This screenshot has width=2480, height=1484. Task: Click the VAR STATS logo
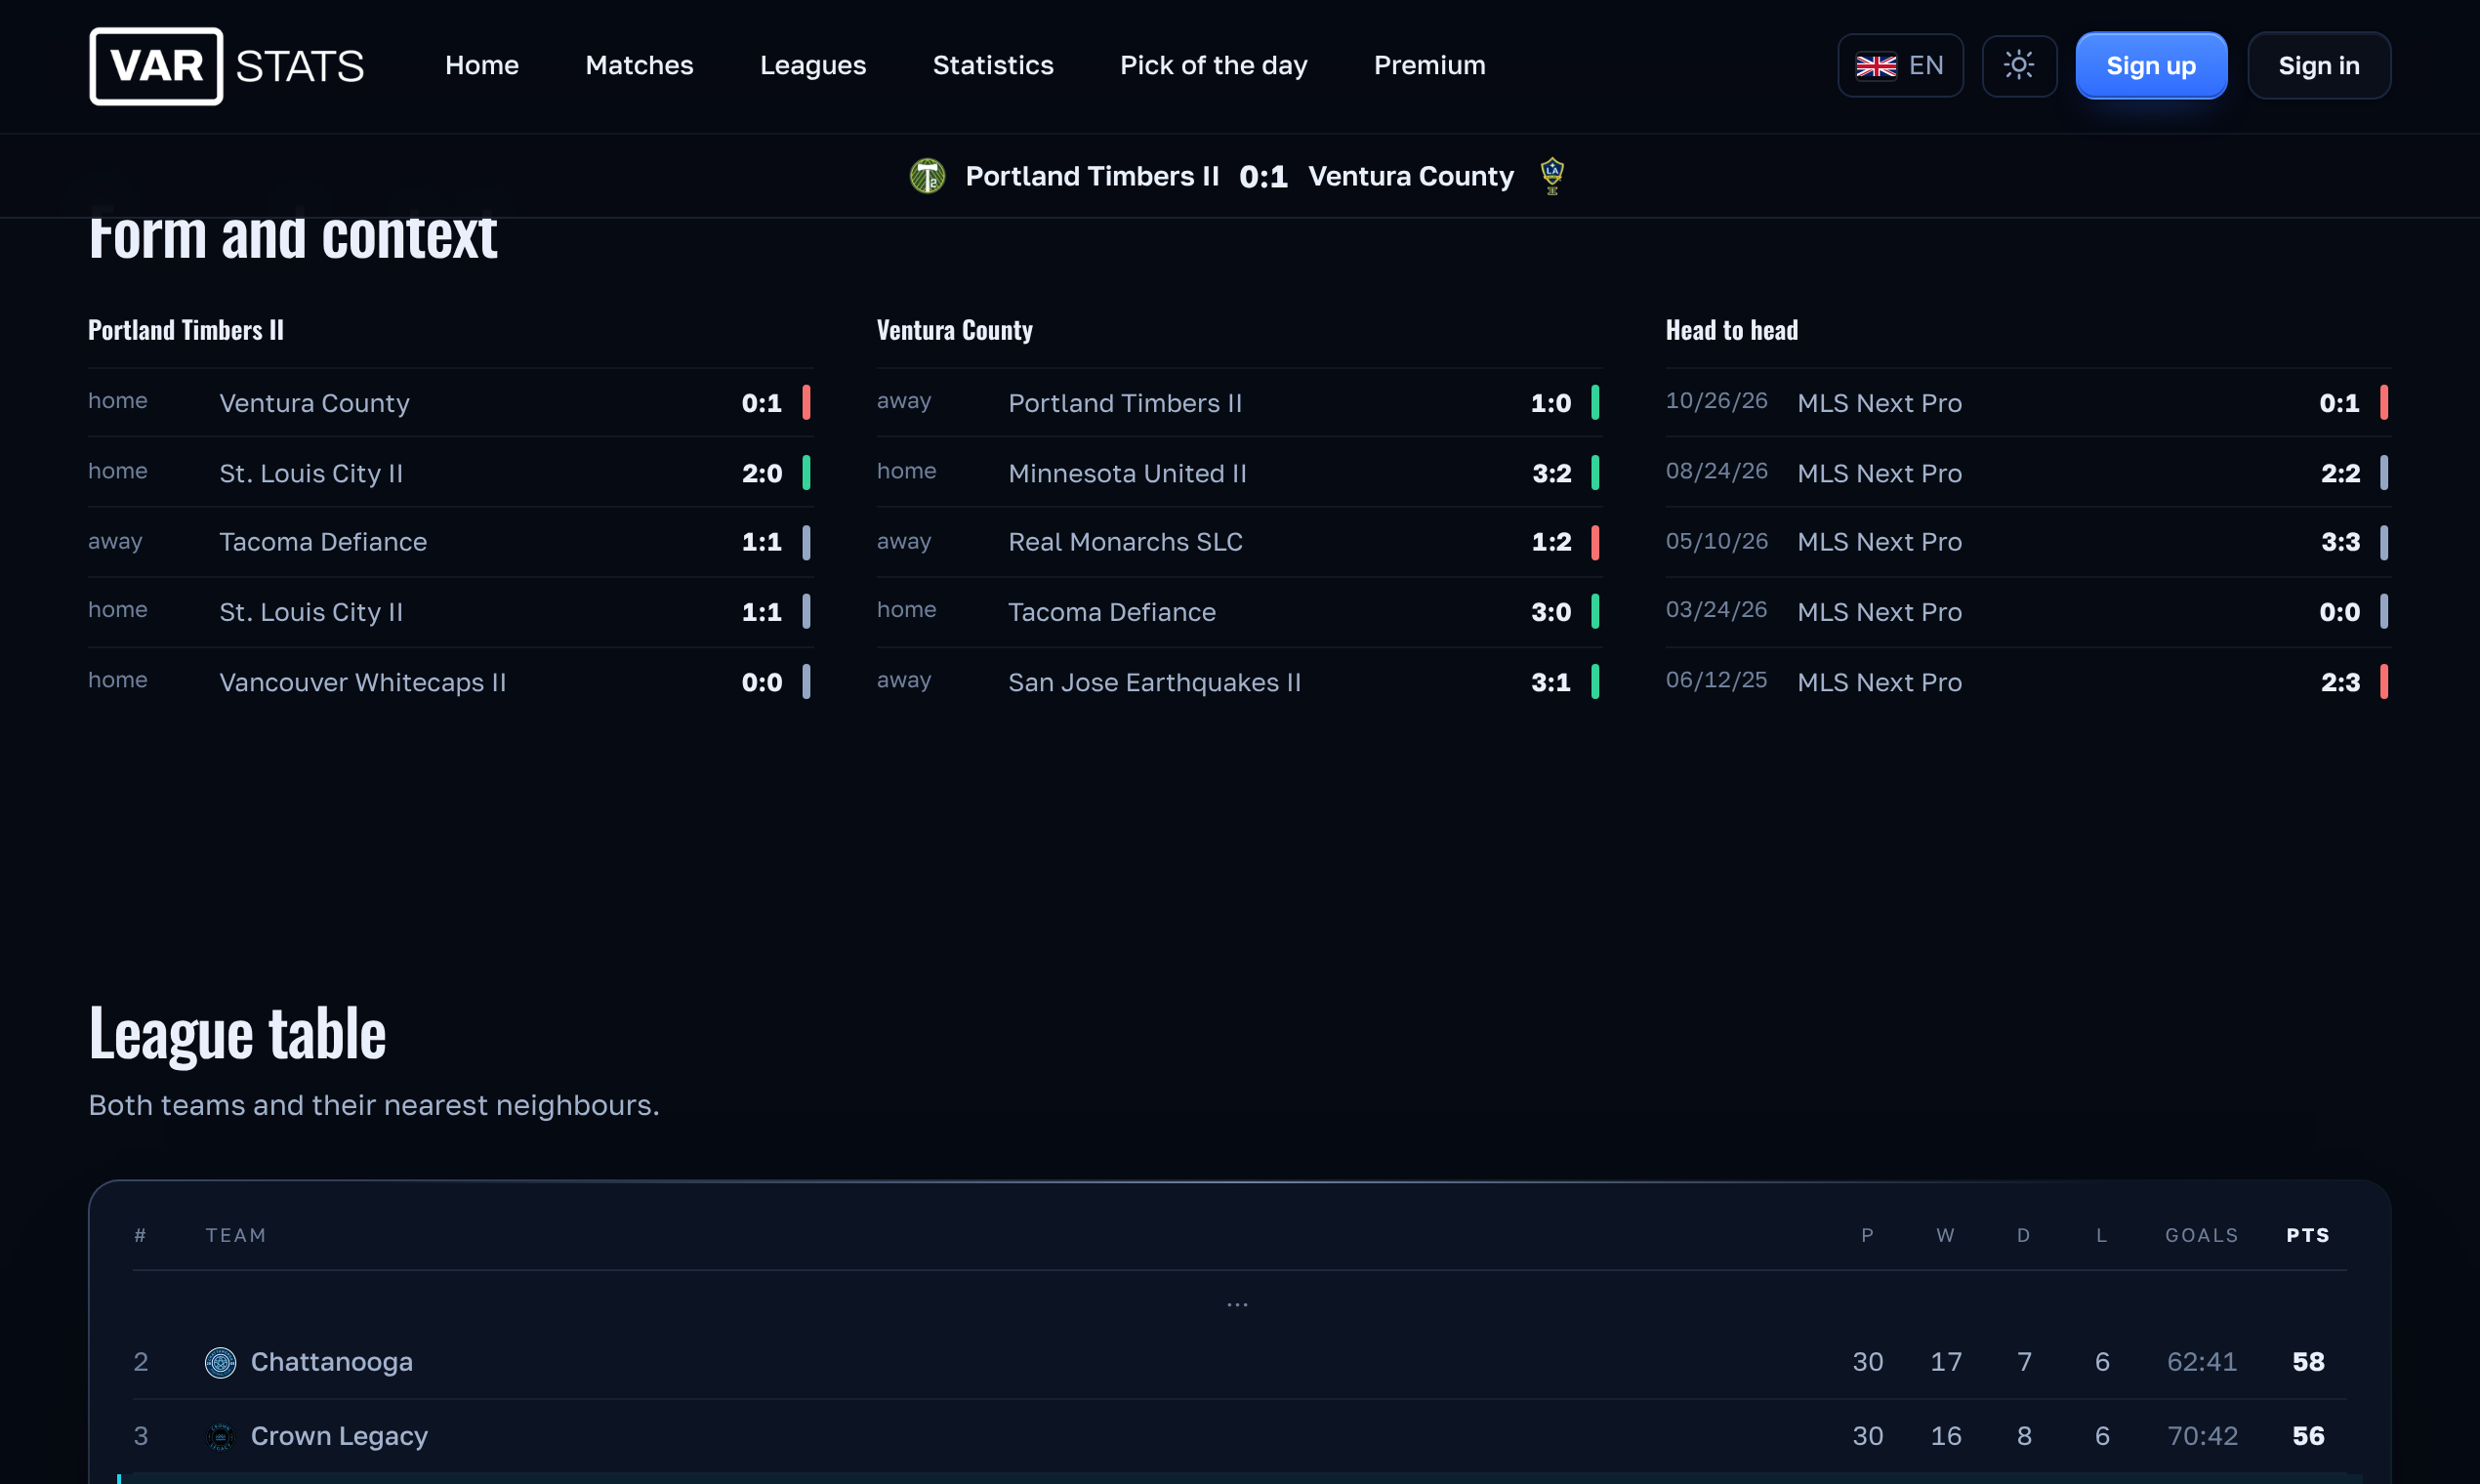tap(226, 66)
